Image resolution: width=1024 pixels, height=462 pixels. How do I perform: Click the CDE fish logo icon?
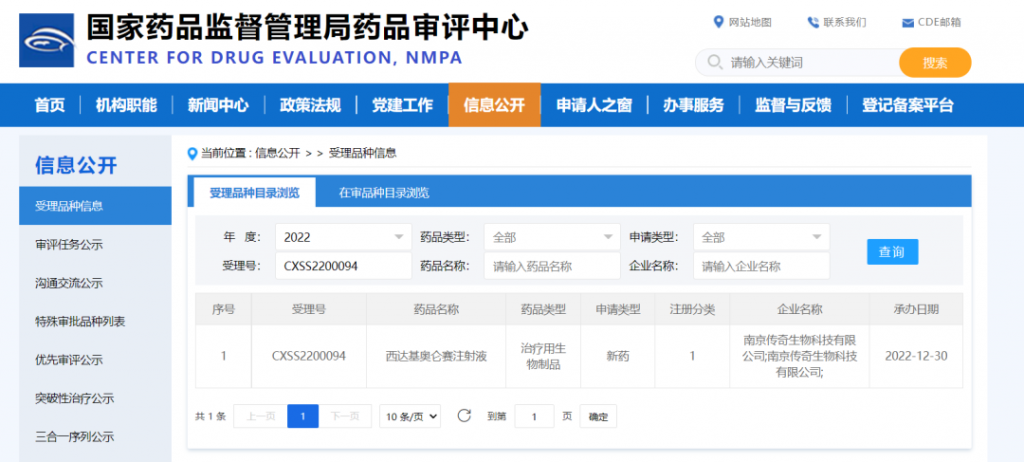point(47,41)
